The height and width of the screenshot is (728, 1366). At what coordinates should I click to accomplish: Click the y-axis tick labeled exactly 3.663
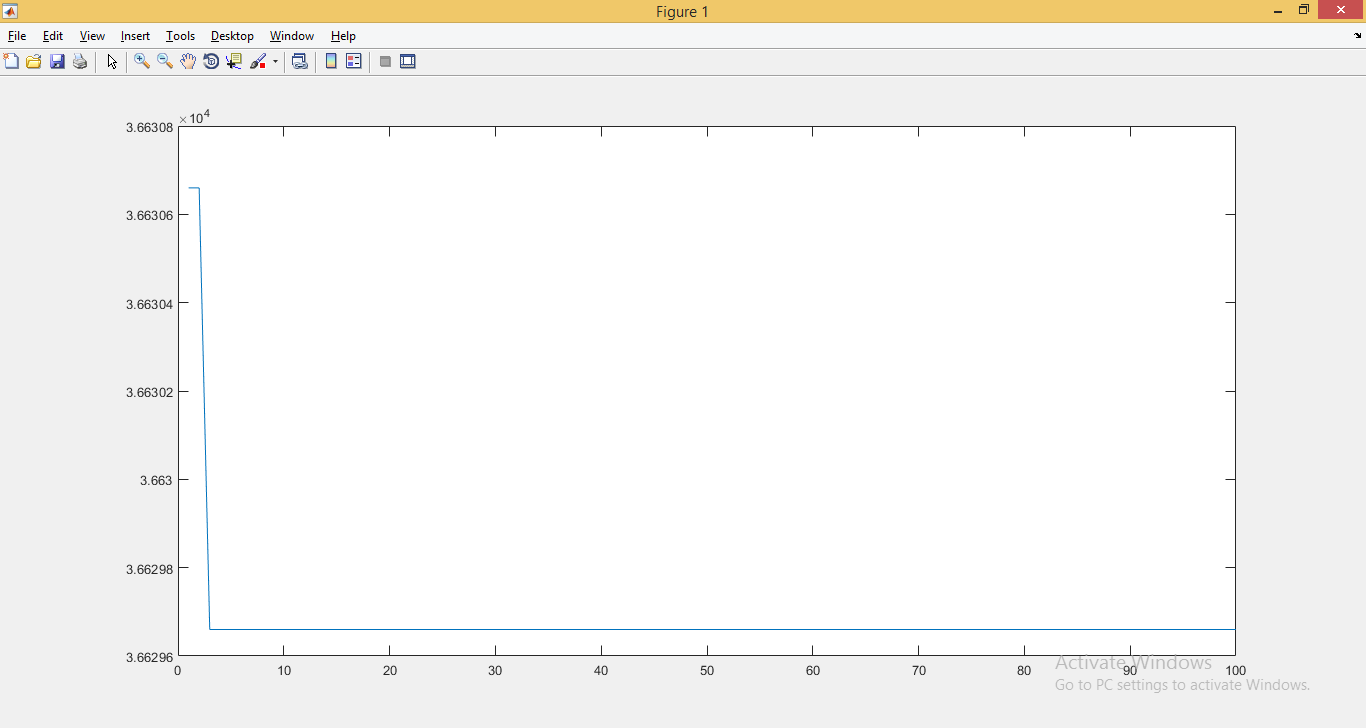pos(155,480)
